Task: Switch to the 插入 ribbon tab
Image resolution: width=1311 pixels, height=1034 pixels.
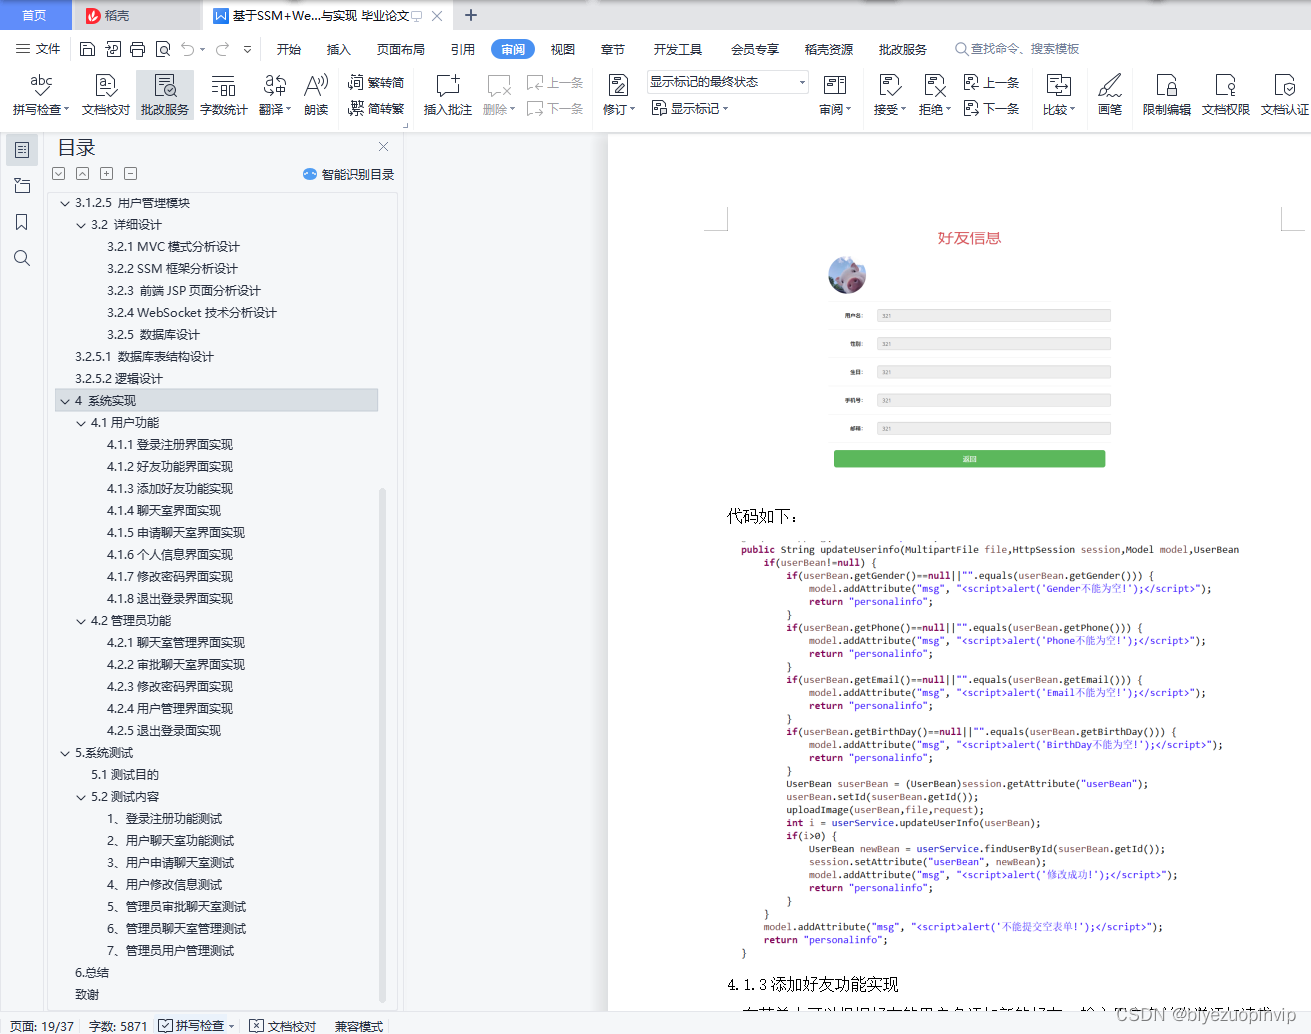Action: pyautogui.click(x=339, y=49)
